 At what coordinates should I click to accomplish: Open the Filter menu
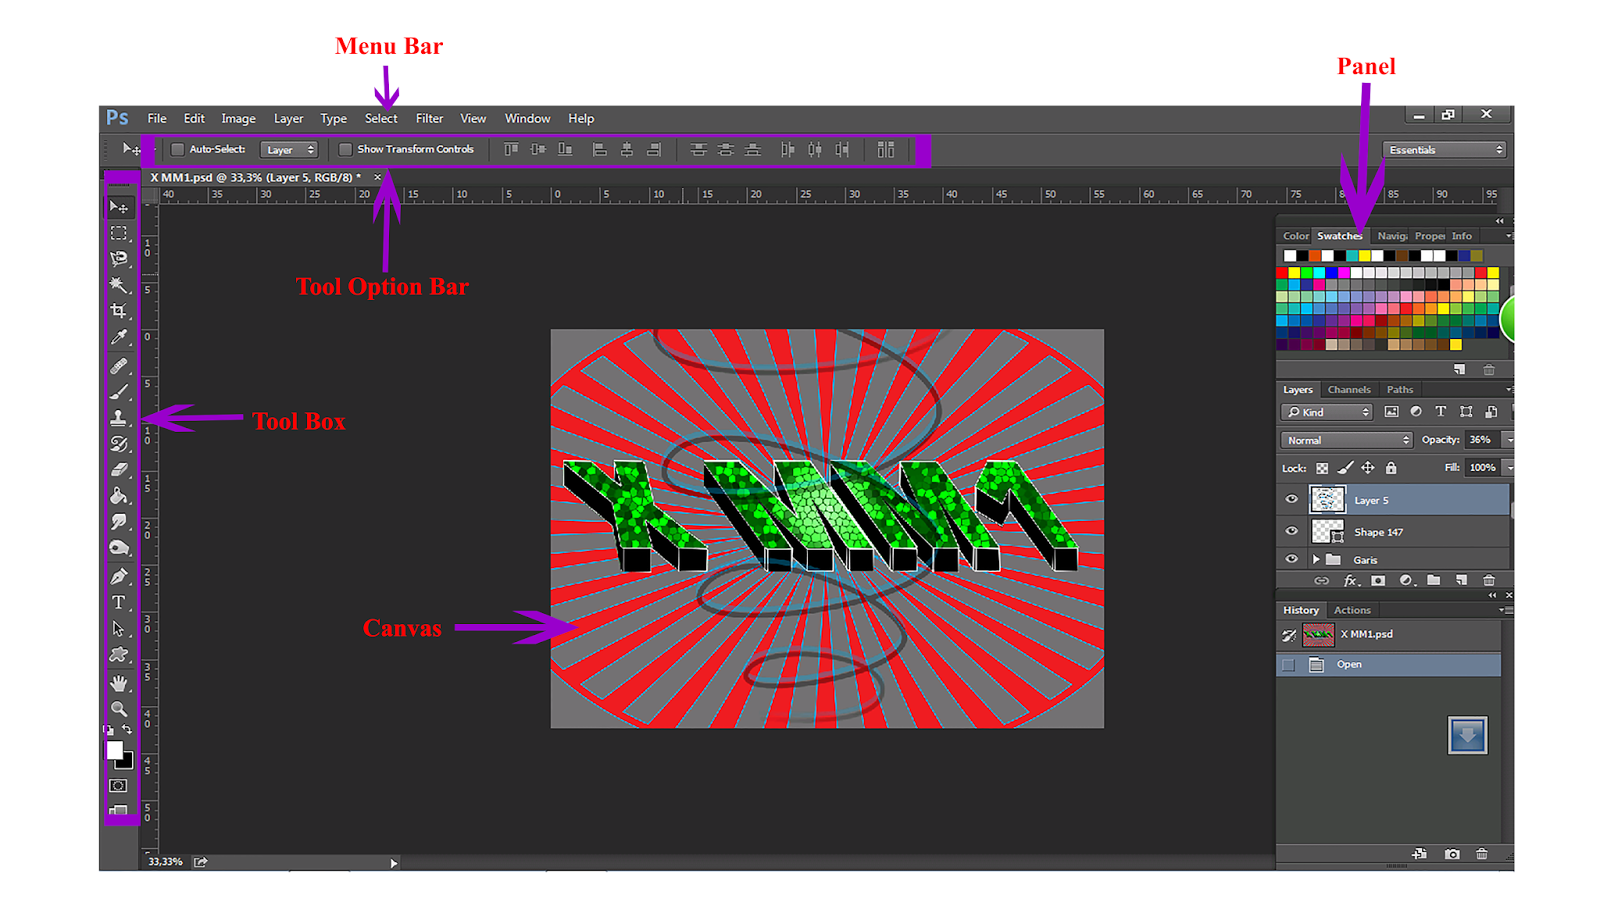coord(429,118)
